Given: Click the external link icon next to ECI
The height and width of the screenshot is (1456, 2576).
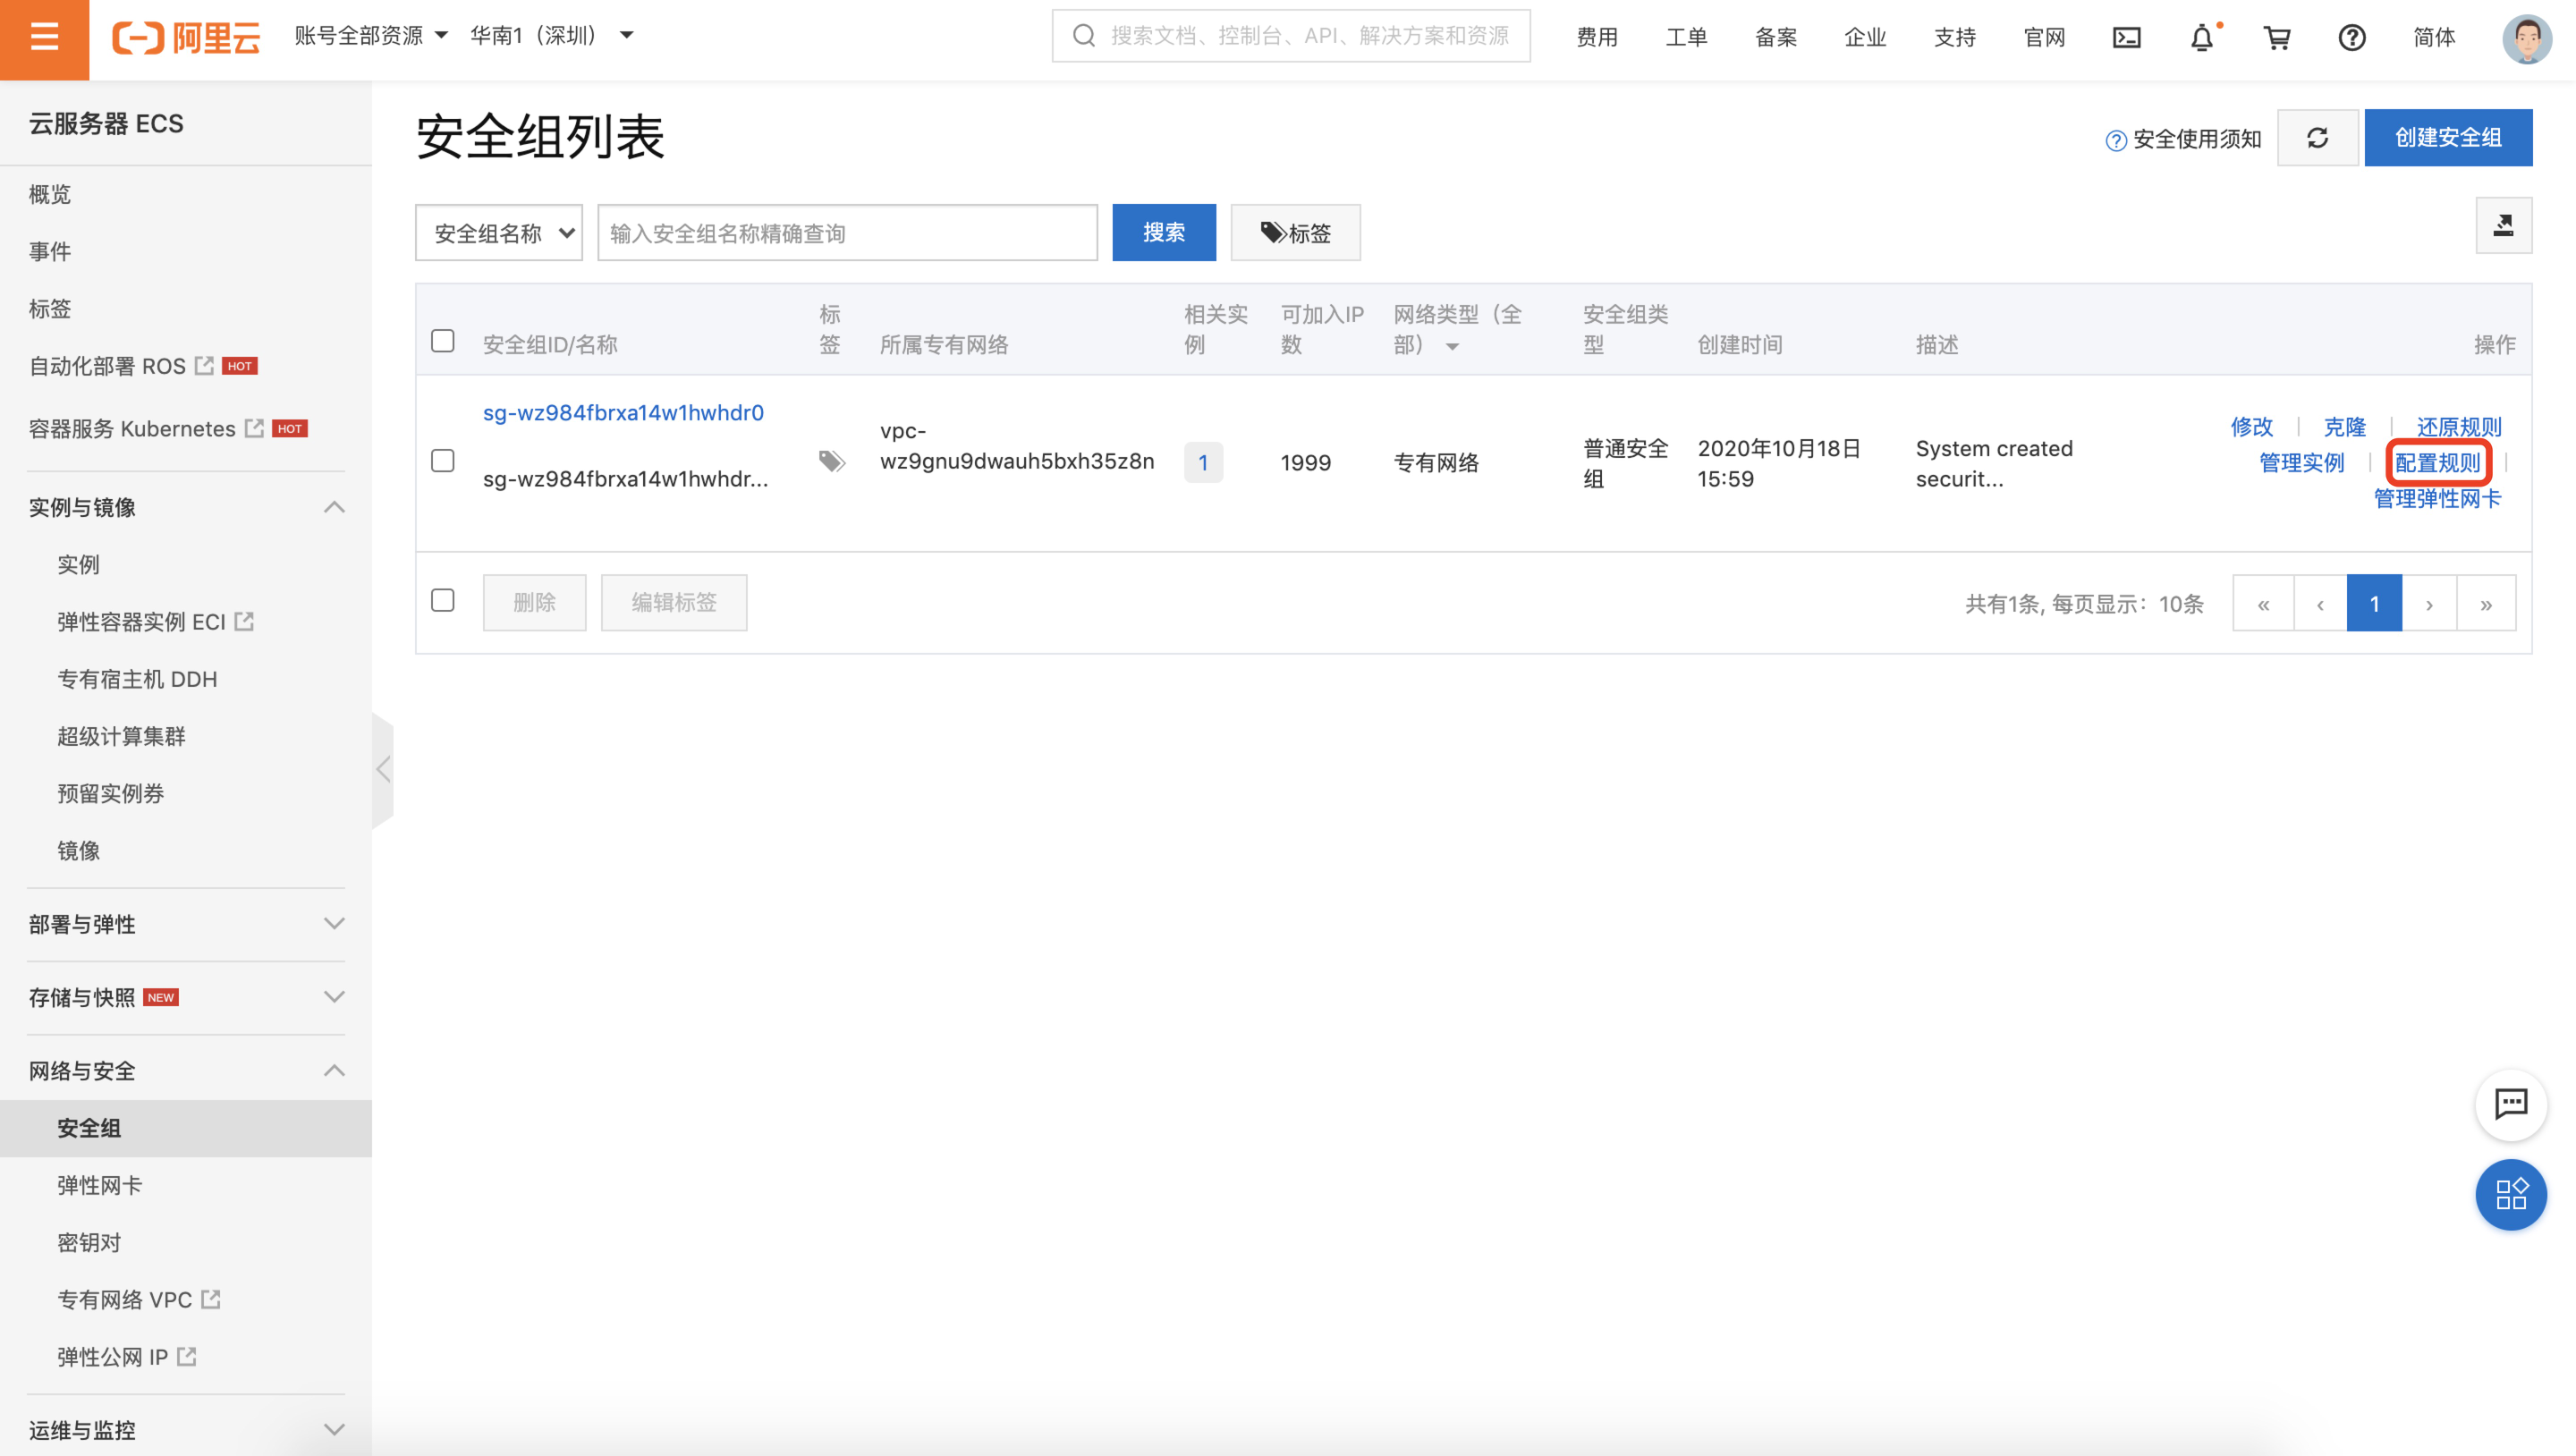Looking at the screenshot, I should point(244,621).
